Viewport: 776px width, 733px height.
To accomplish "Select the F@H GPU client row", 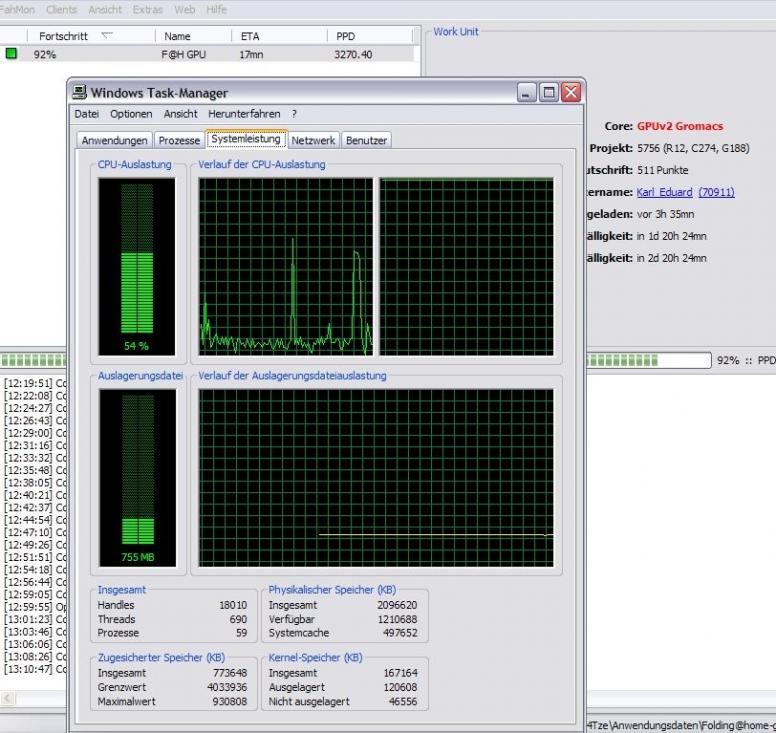I will (207, 54).
